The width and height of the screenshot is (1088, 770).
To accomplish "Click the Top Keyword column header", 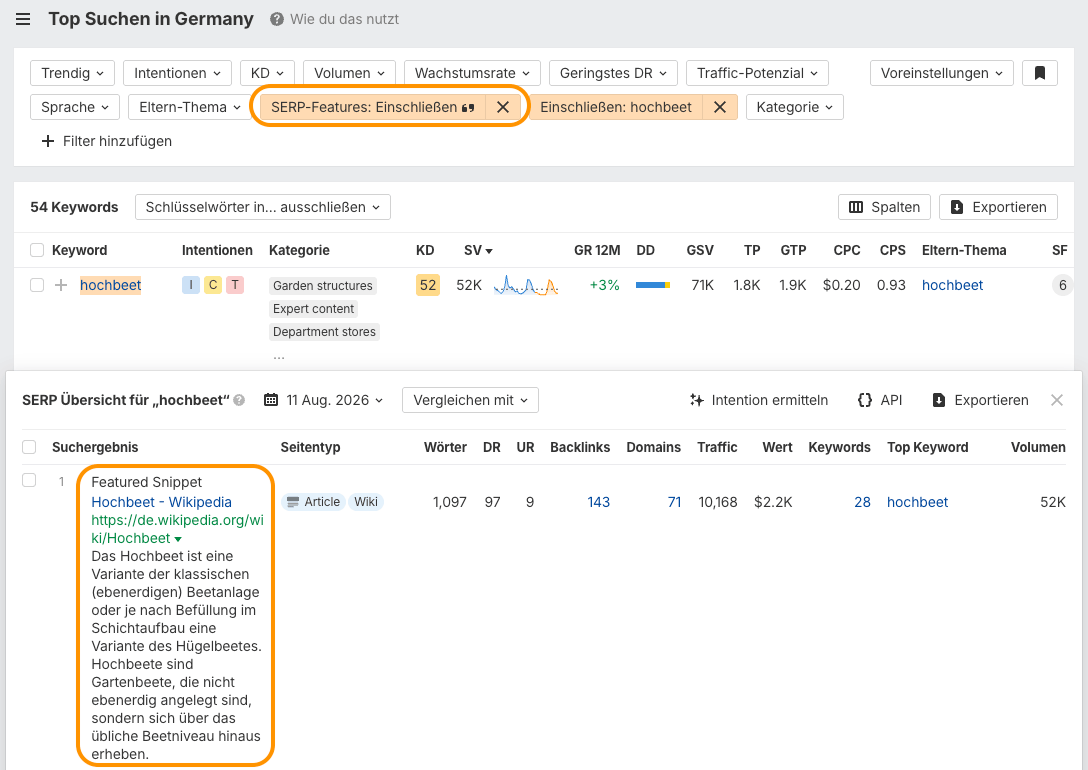I will click(x=927, y=447).
